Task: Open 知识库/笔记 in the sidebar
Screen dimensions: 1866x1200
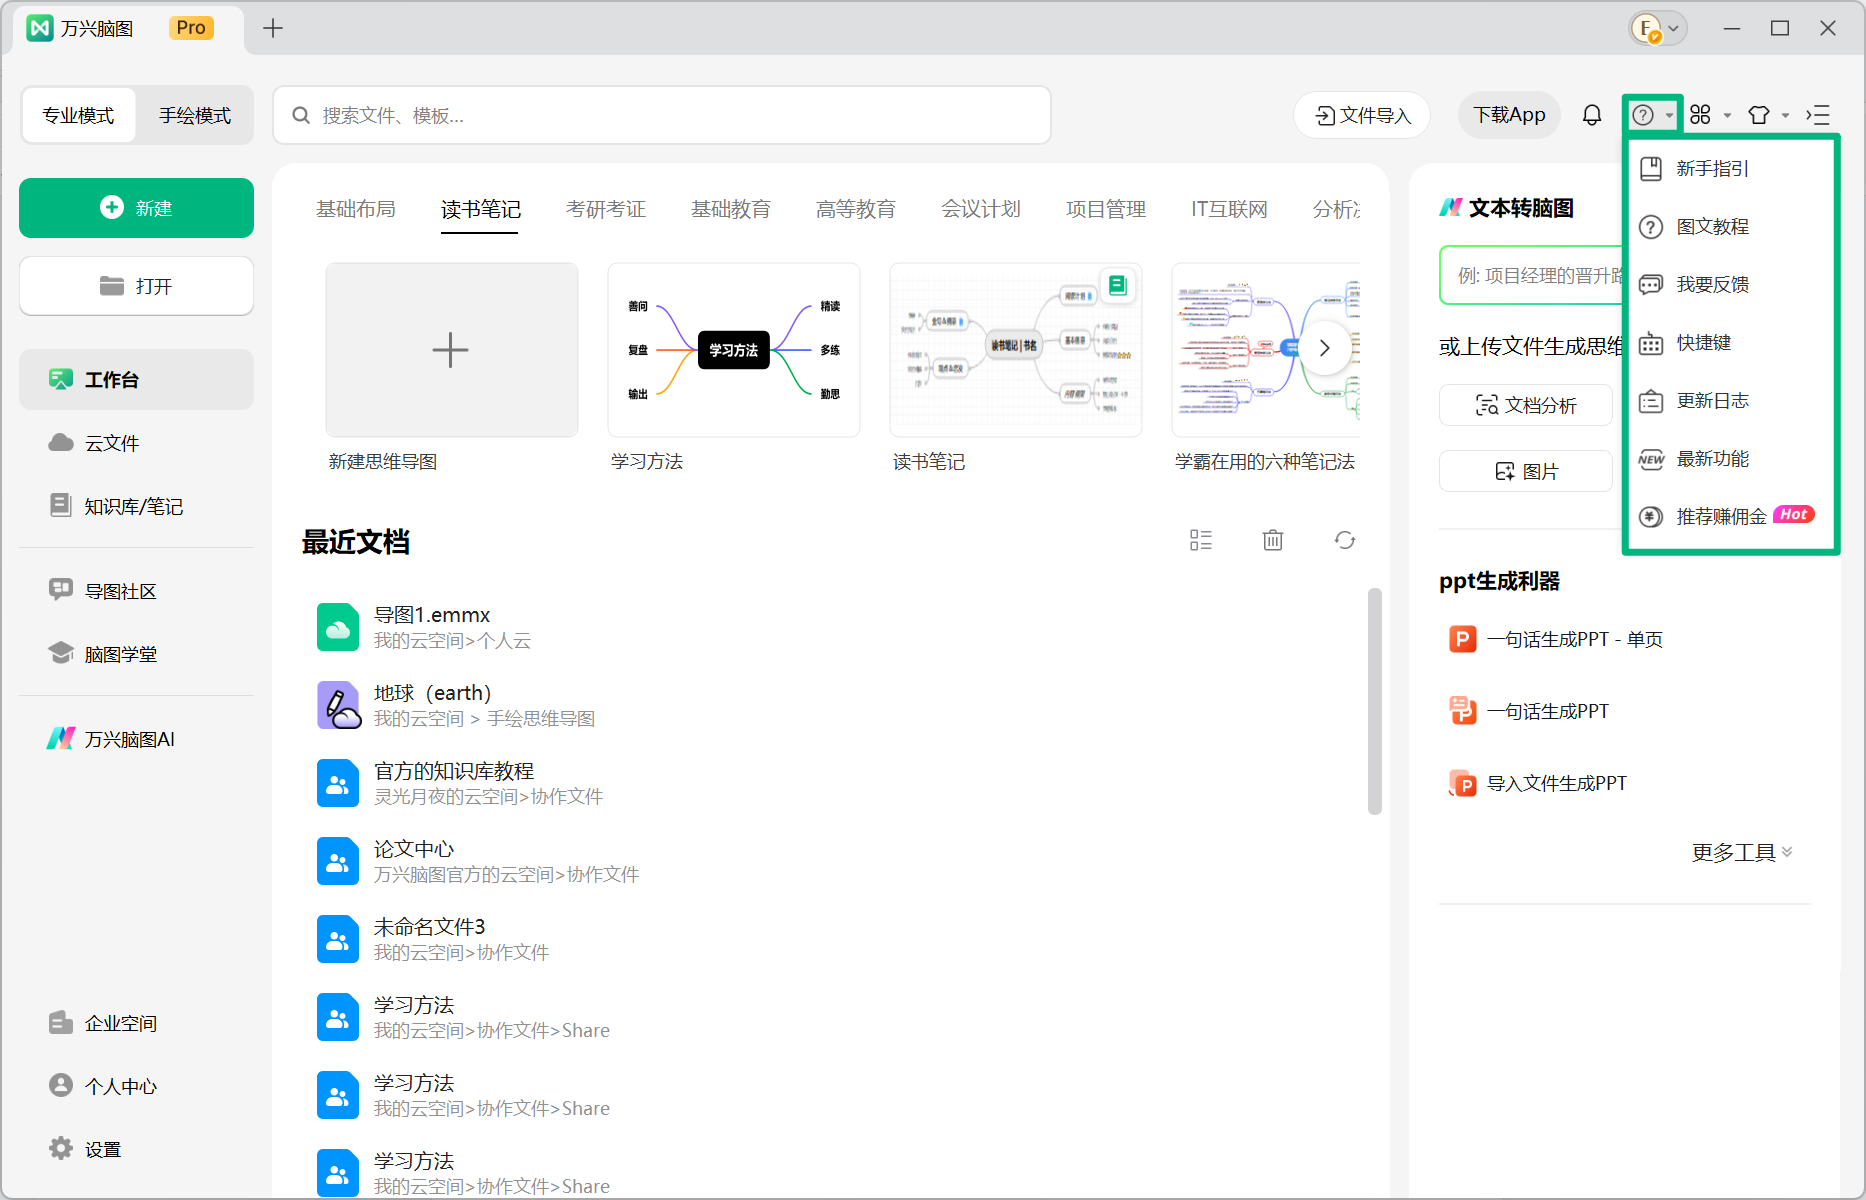Action: (136, 506)
